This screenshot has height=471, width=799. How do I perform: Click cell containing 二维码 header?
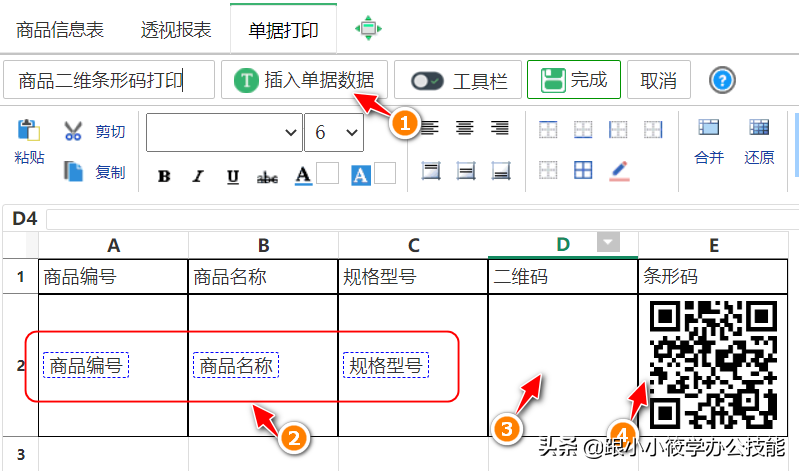[x=563, y=276]
